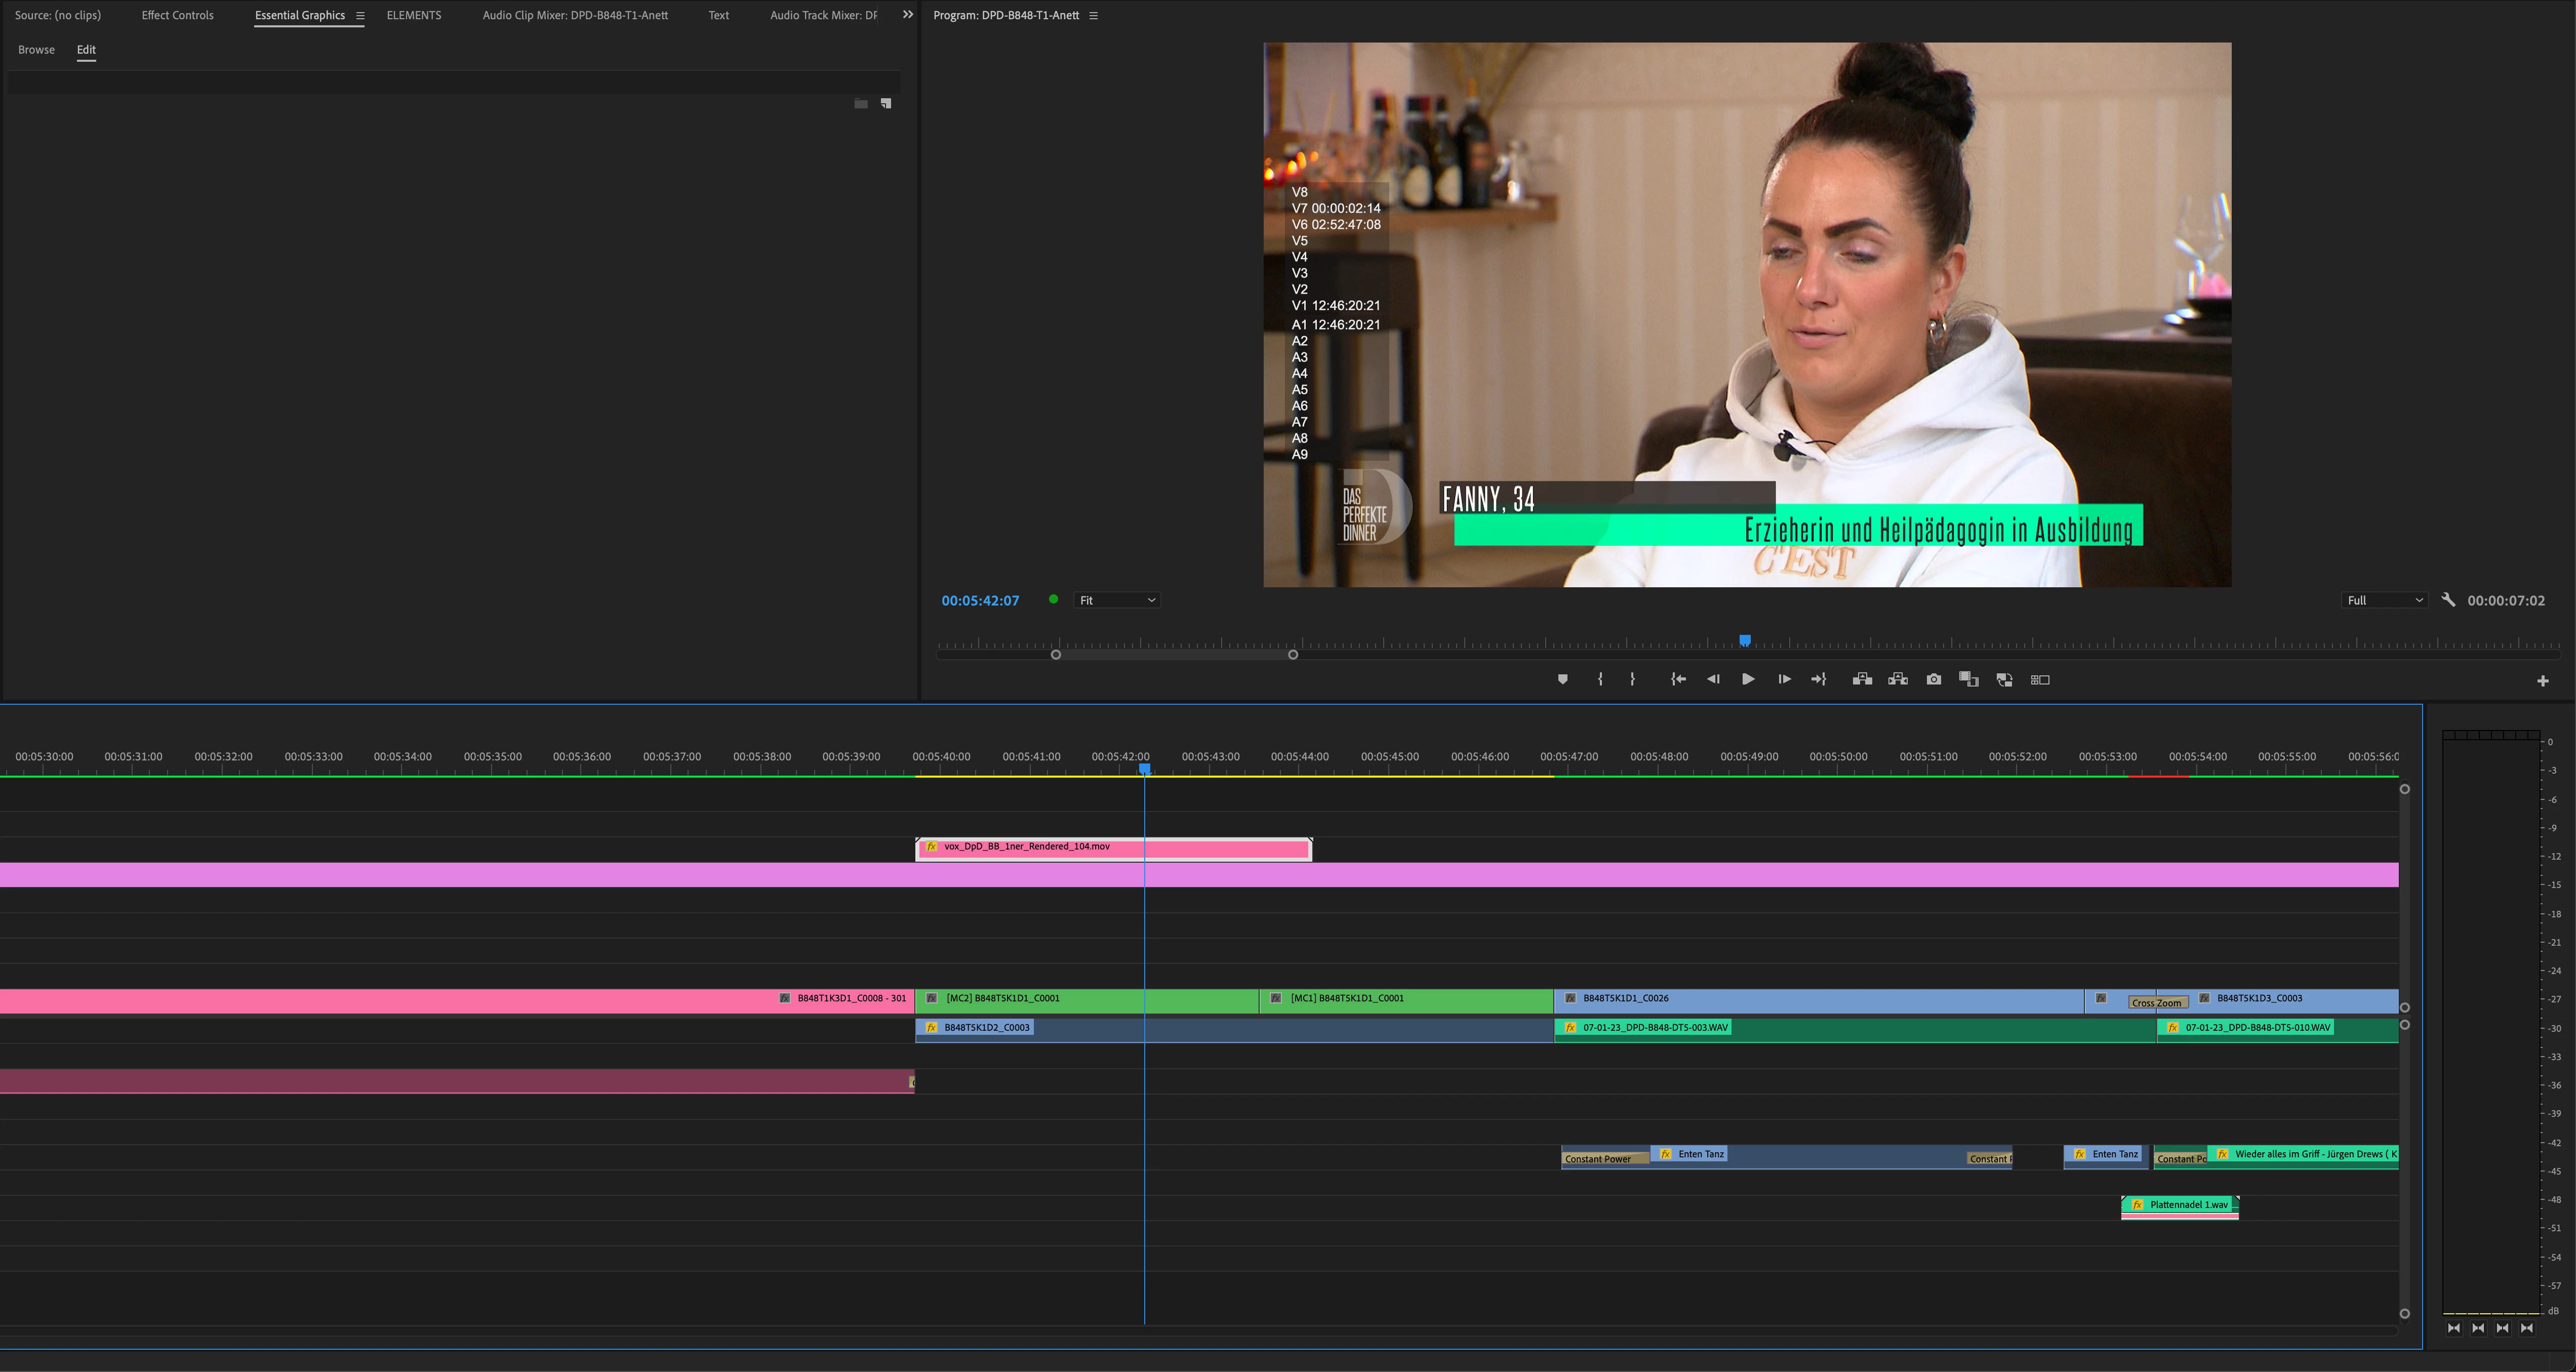Click the Mark Out button
The image size is (2576, 1372).
click(1632, 680)
